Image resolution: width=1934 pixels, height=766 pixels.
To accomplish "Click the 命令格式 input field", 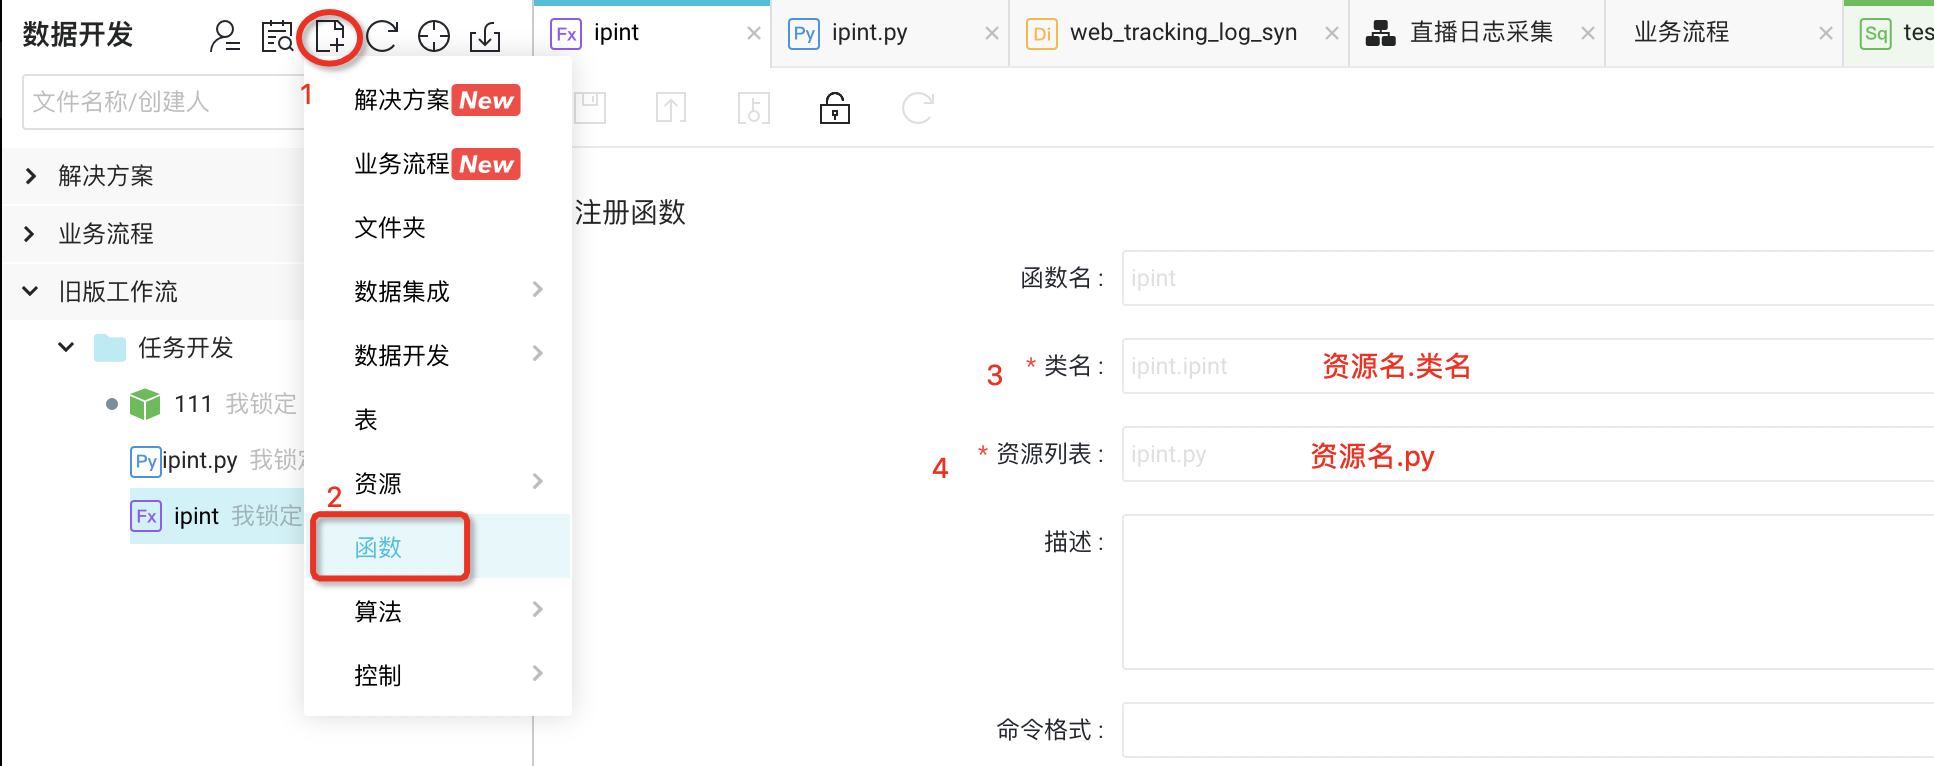I will (x=1528, y=730).
